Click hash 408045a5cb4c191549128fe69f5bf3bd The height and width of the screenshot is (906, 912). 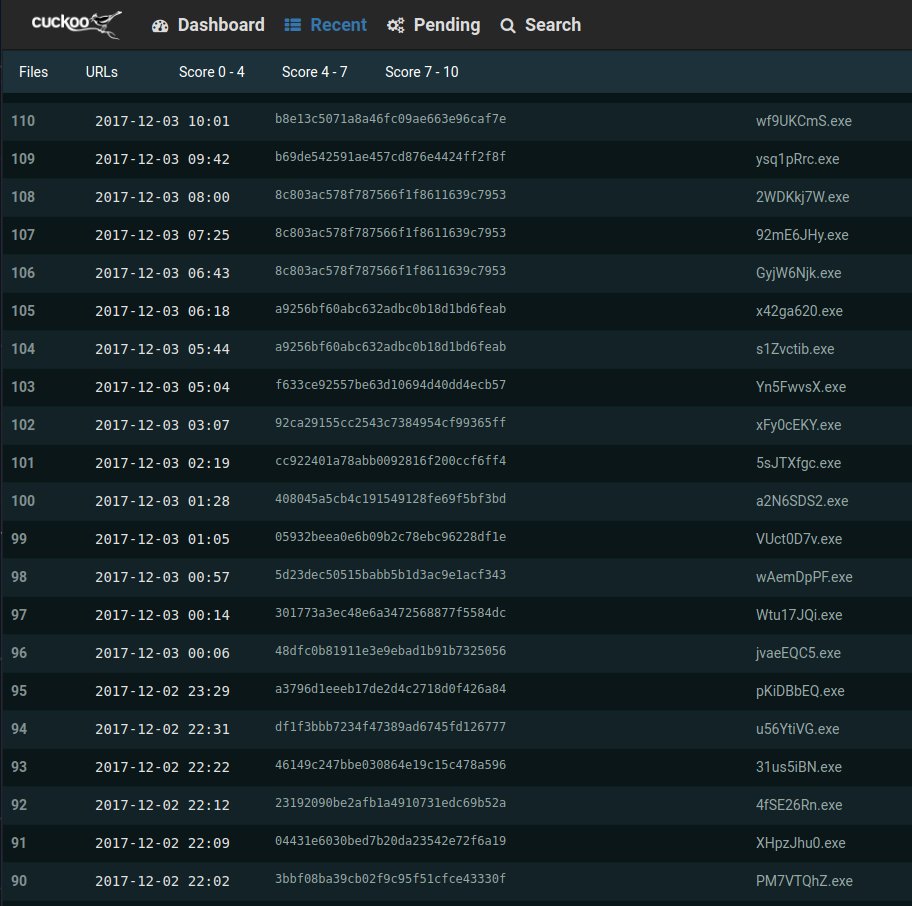pyautogui.click(x=390, y=499)
